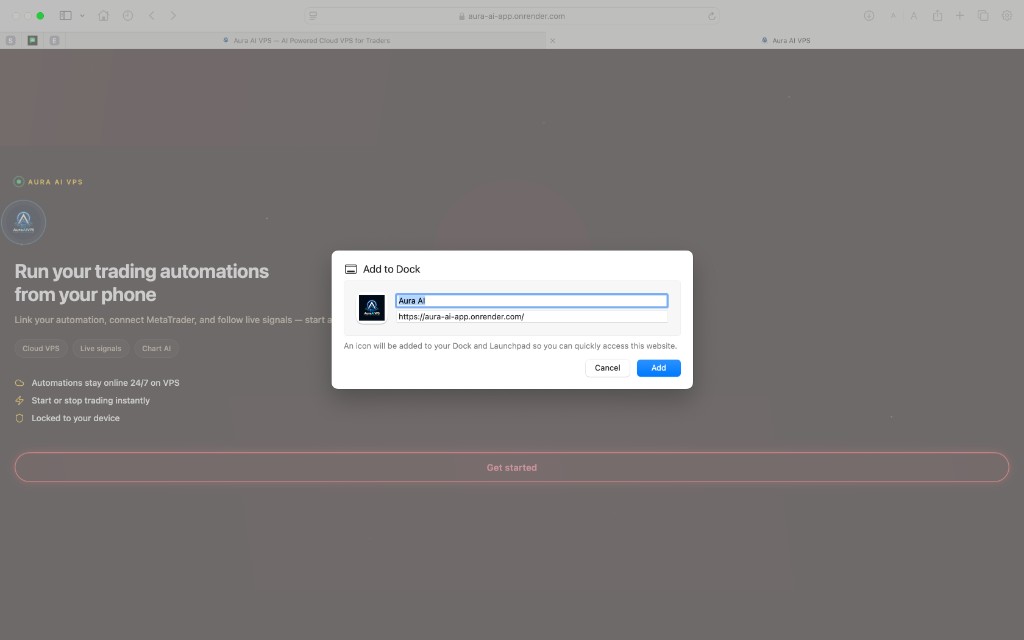
Task: Click the green fullscreen window button
Action: pos(40,16)
